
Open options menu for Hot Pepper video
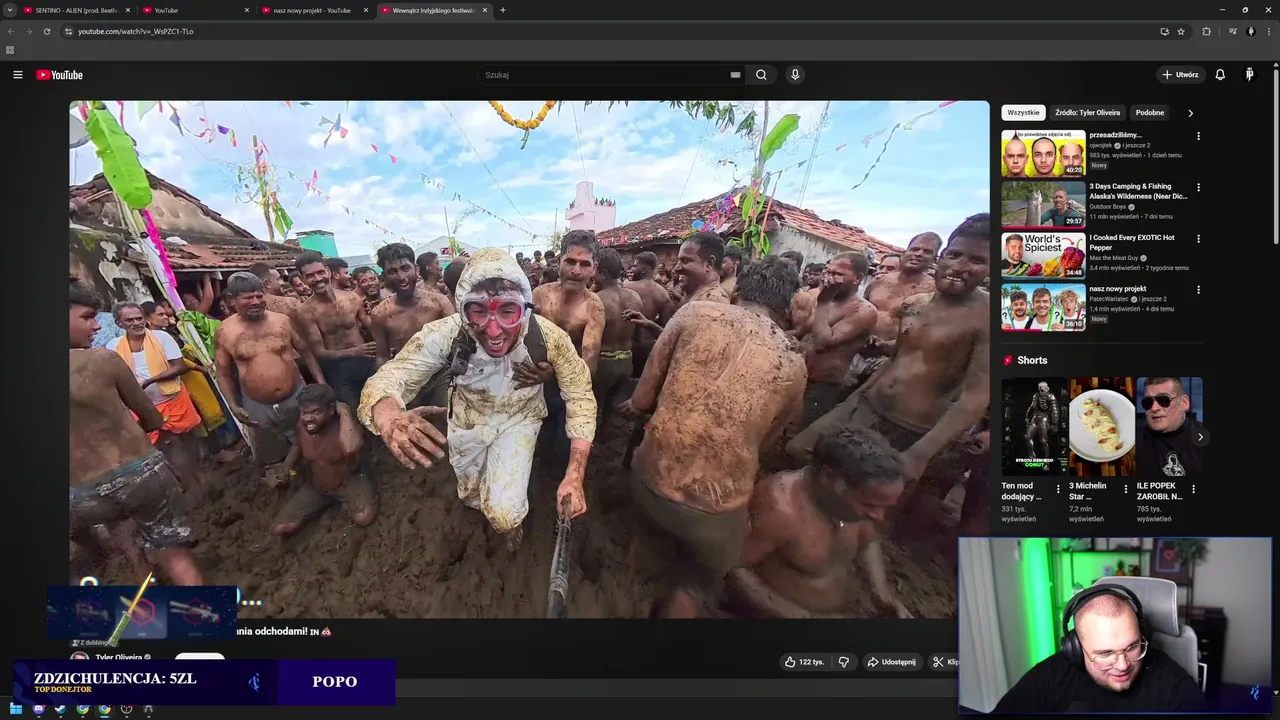[x=1198, y=239]
